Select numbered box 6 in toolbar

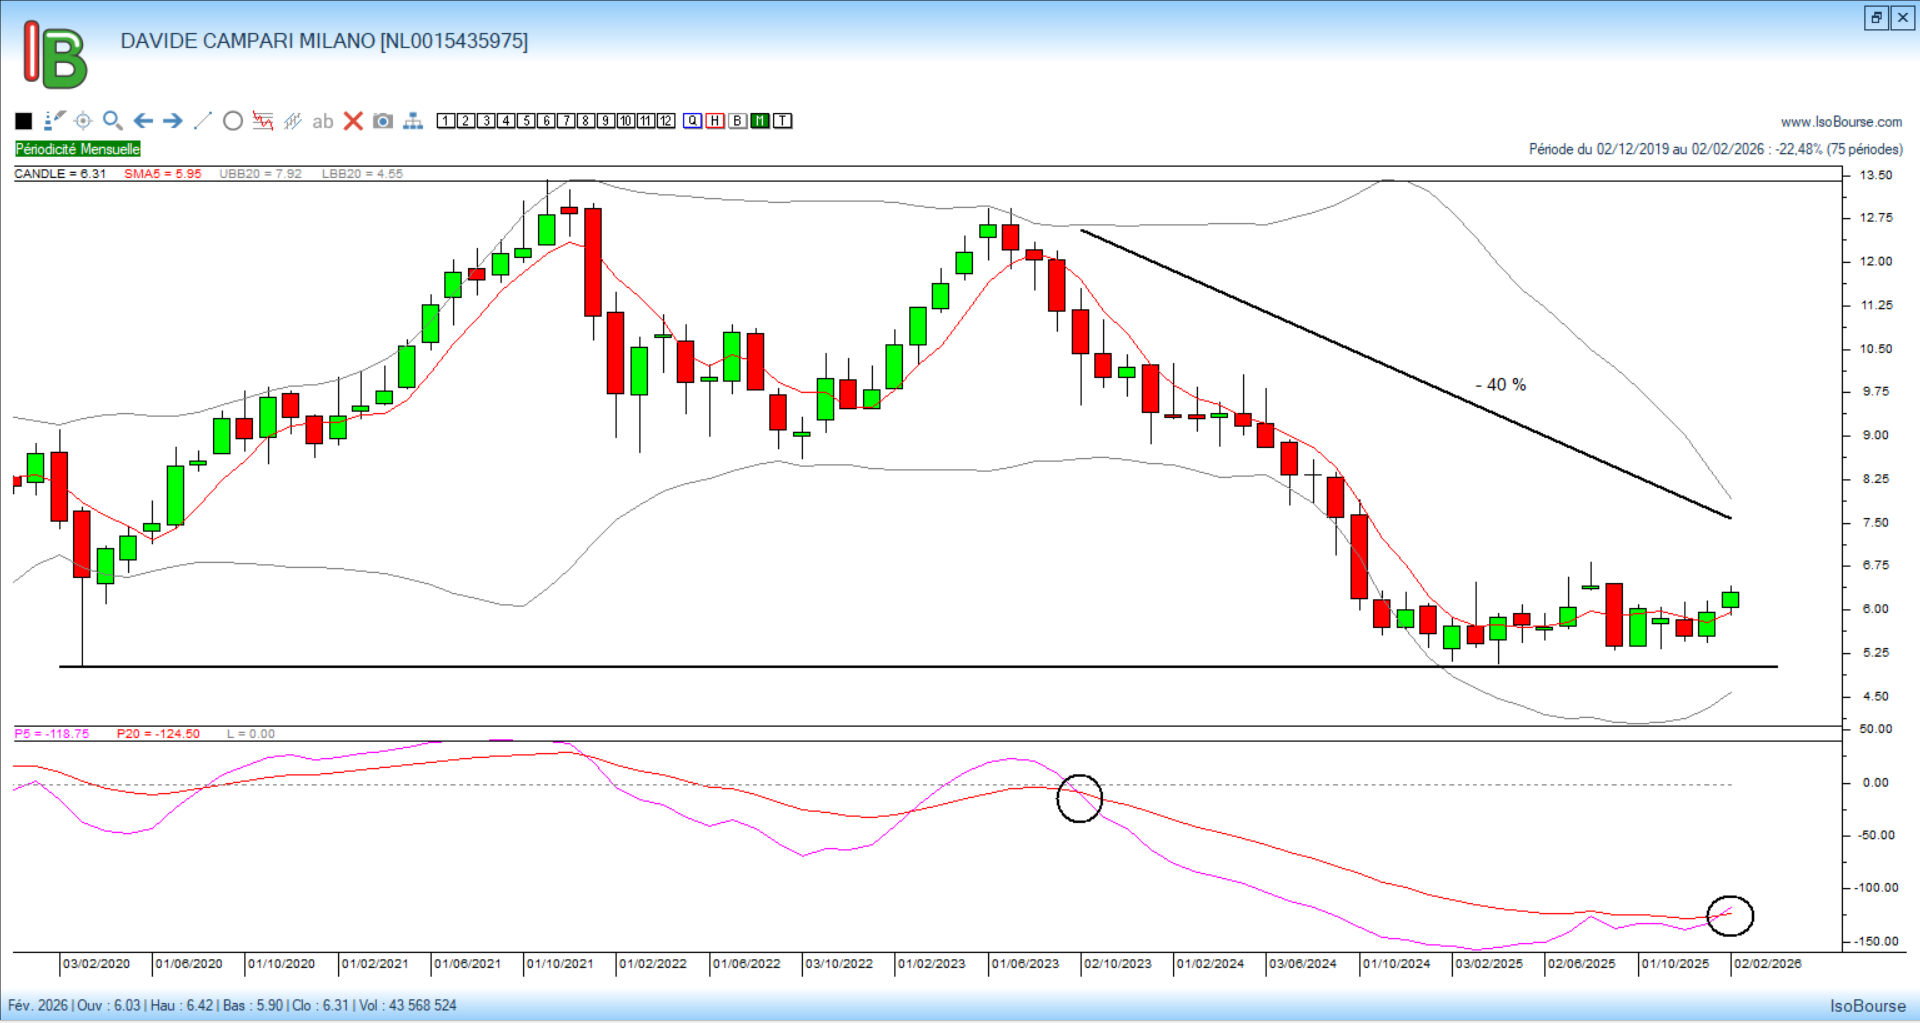pyautogui.click(x=546, y=121)
